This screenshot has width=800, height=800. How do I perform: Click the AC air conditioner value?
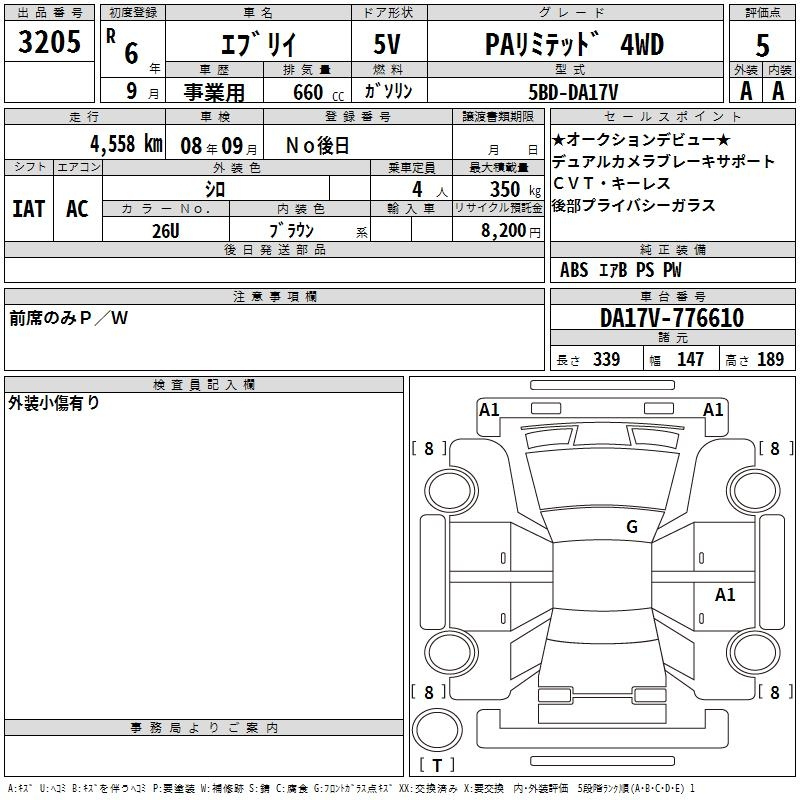click(x=77, y=209)
